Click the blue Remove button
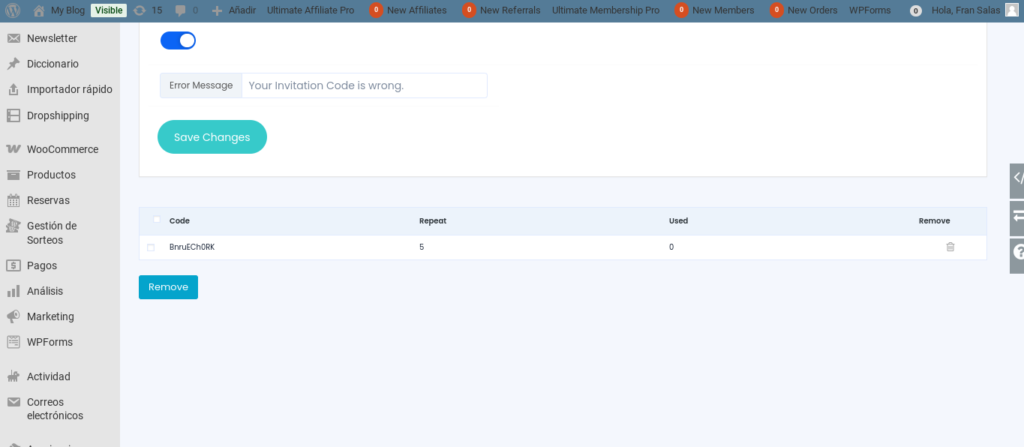The image size is (1024, 447). pyautogui.click(x=168, y=287)
